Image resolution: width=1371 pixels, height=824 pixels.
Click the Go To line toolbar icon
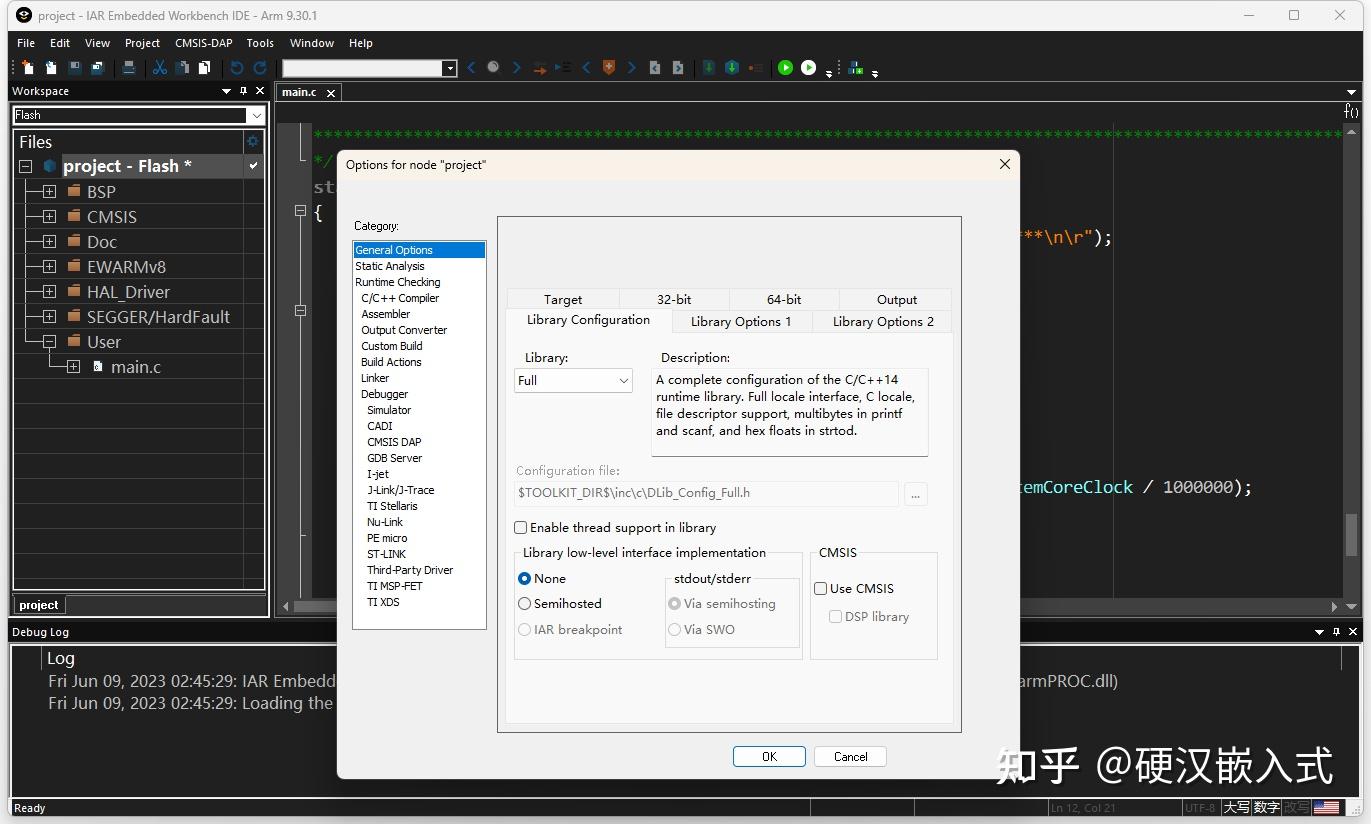(564, 68)
